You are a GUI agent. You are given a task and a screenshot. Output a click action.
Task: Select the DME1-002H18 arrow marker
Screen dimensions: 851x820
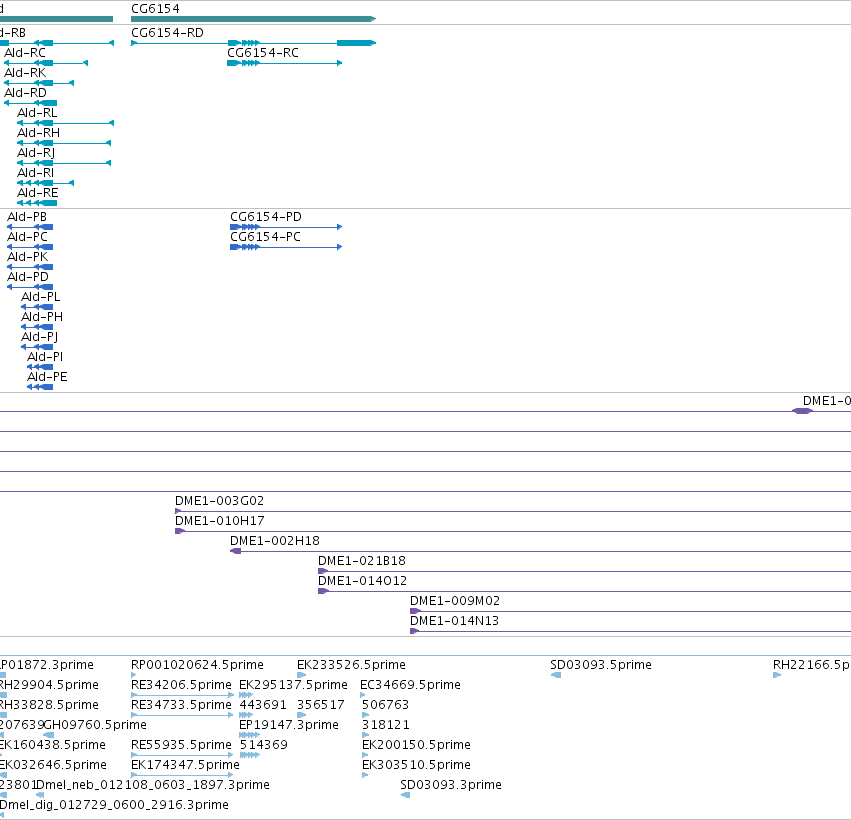click(x=236, y=551)
